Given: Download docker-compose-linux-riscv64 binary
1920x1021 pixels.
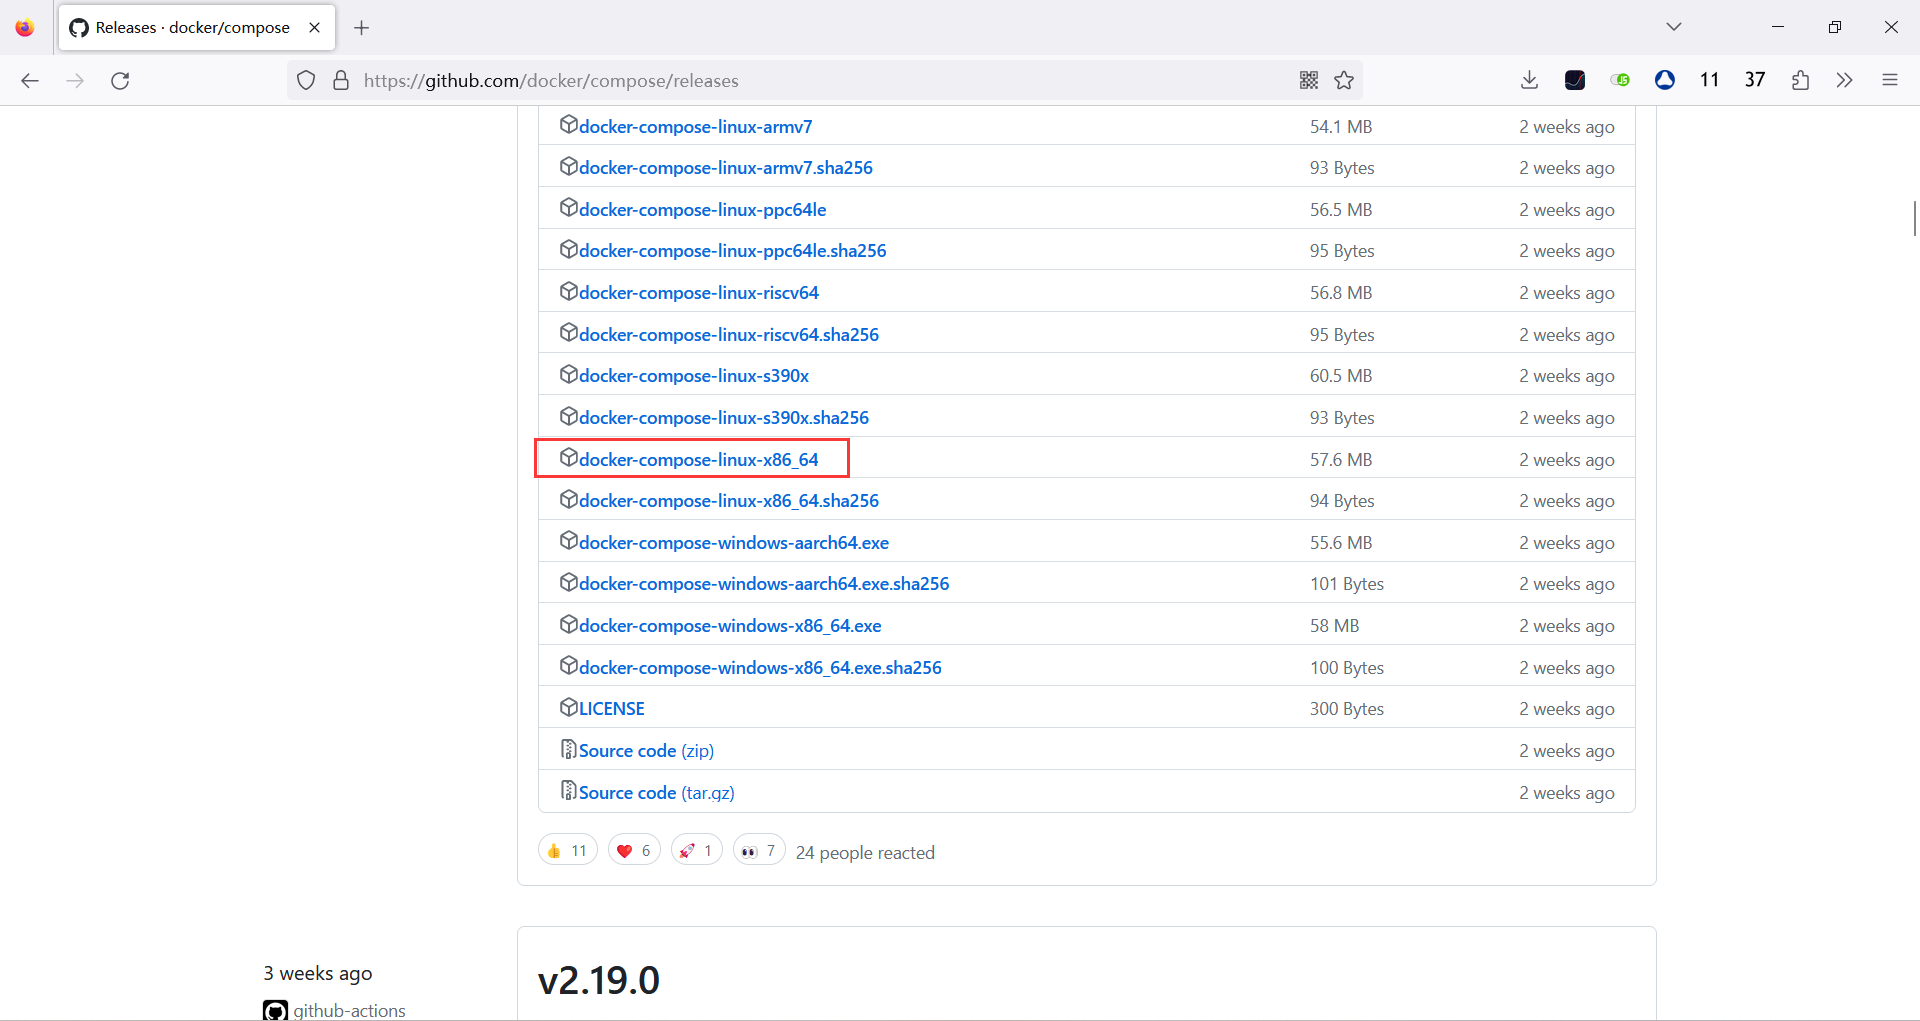Looking at the screenshot, I should point(699,293).
